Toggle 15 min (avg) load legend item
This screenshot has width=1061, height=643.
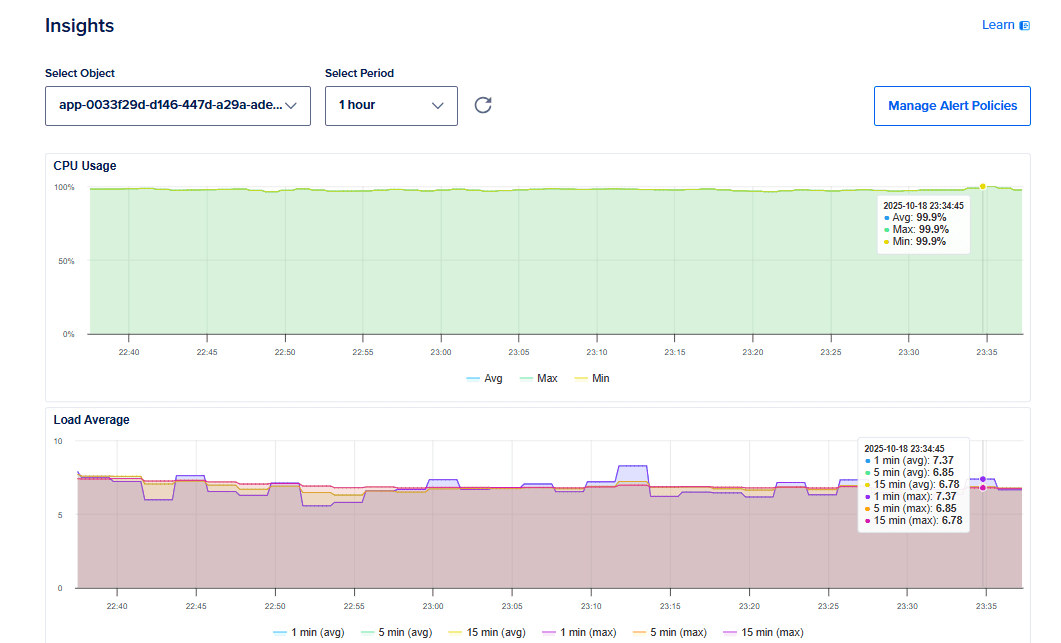click(487, 632)
